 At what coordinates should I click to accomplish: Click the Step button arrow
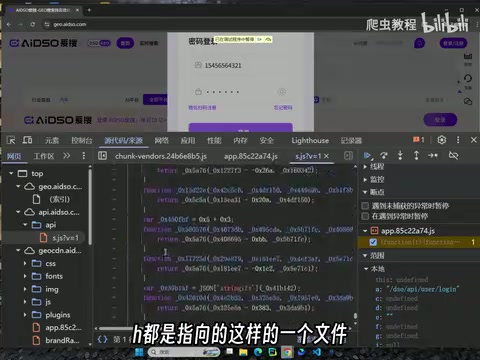coord(433,156)
